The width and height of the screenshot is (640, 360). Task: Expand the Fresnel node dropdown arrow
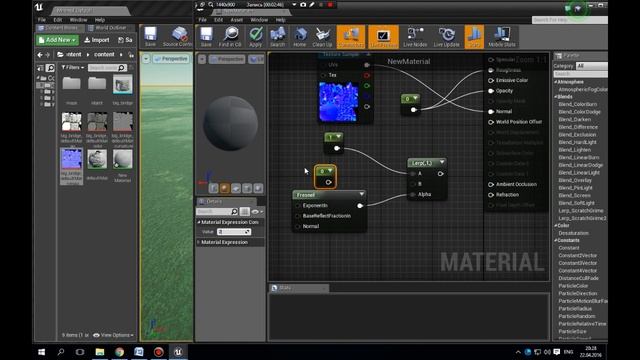coord(362,194)
